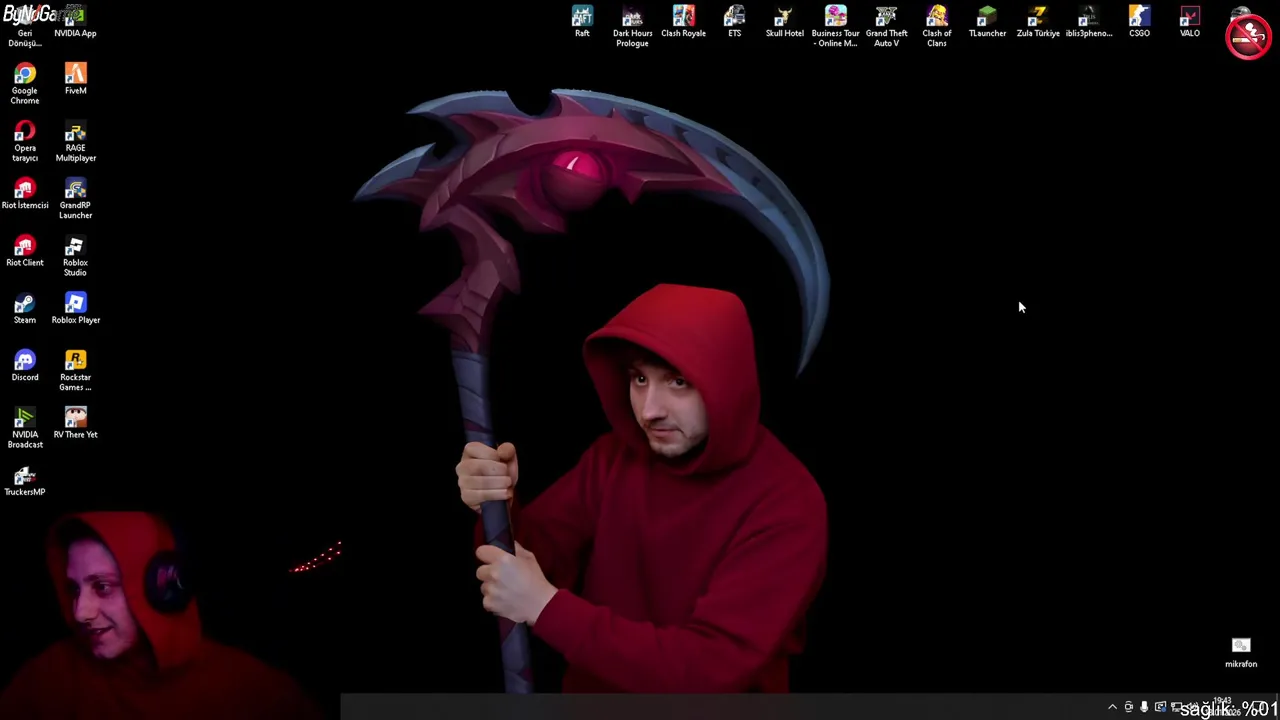
Task: Click the microphone tray icon in taskbar
Action: pos(1144,707)
